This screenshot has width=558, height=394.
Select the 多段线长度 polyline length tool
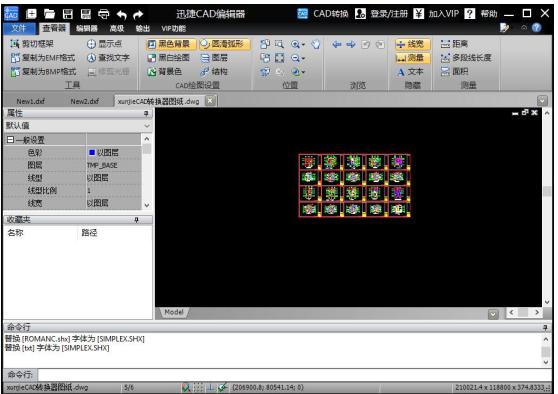click(466, 58)
